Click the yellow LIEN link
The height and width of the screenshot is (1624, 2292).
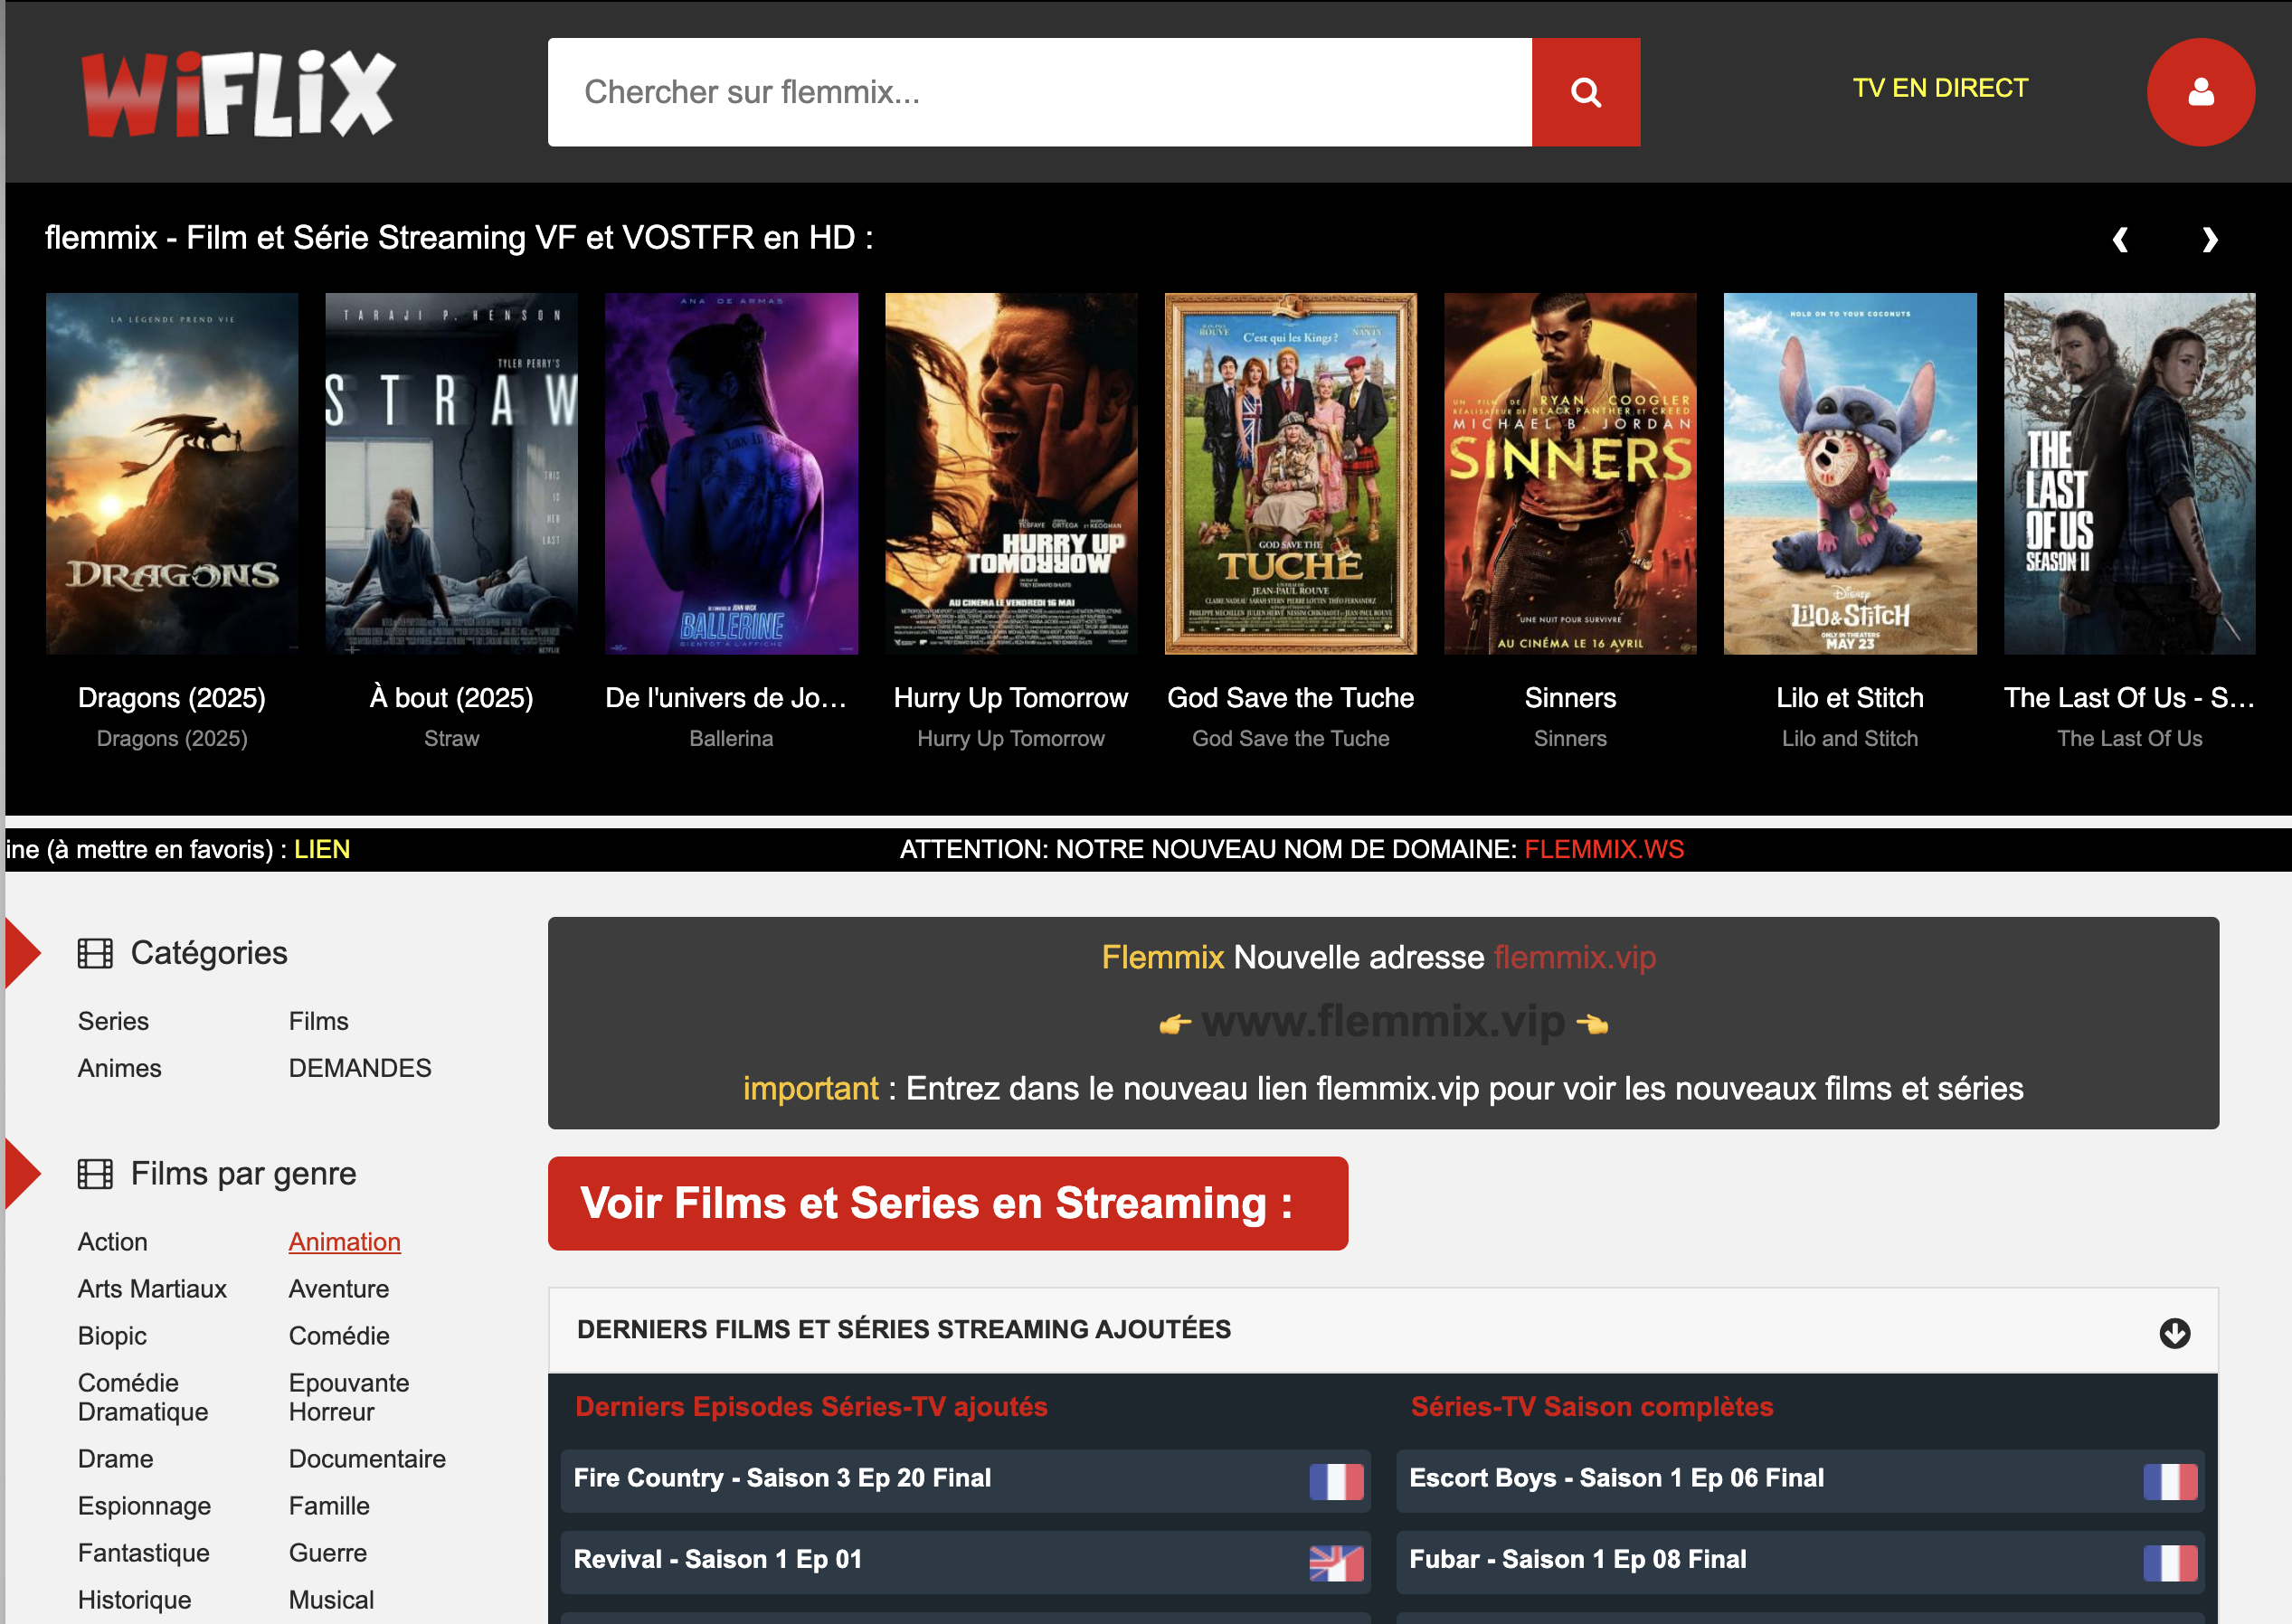322,849
